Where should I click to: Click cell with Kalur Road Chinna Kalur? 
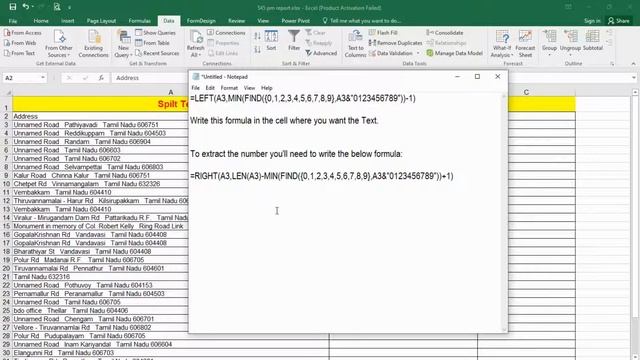coord(100,176)
